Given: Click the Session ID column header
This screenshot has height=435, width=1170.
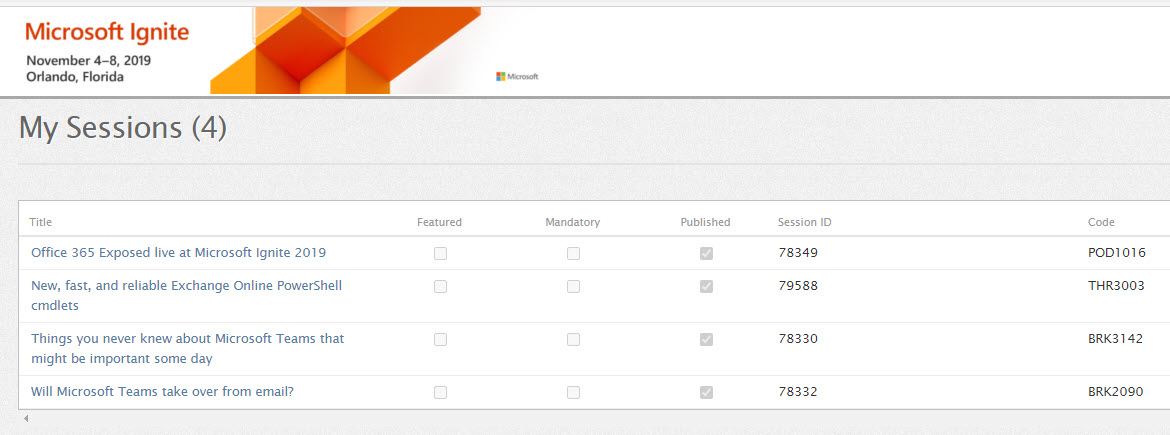Looking at the screenshot, I should [x=804, y=222].
